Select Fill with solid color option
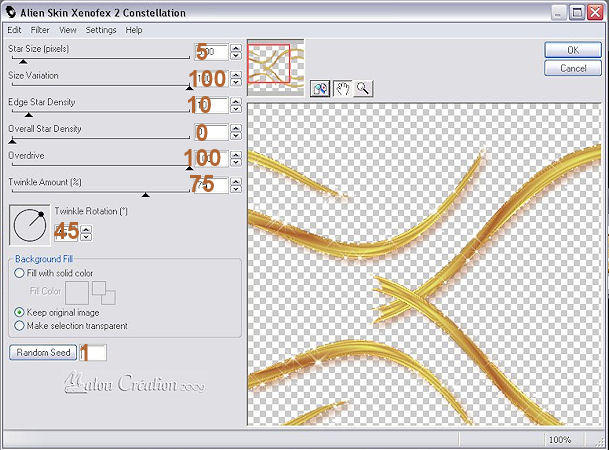Image resolution: width=609 pixels, height=450 pixels. pos(19,272)
